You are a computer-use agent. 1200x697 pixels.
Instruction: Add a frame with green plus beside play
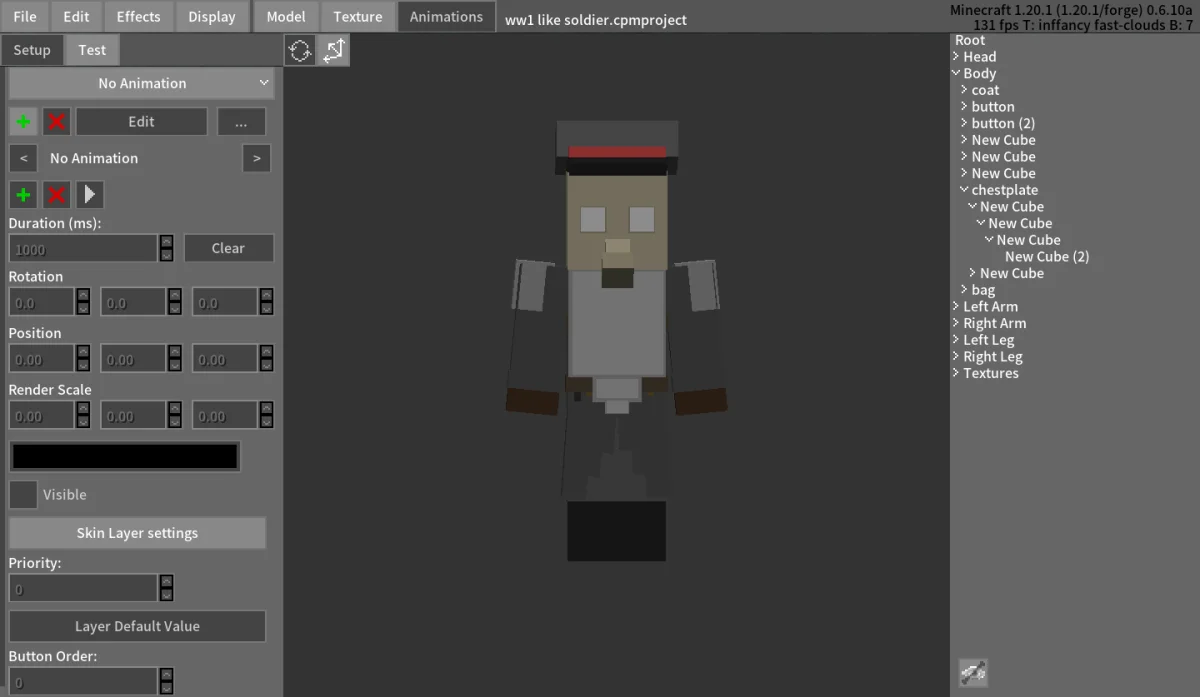coord(23,194)
